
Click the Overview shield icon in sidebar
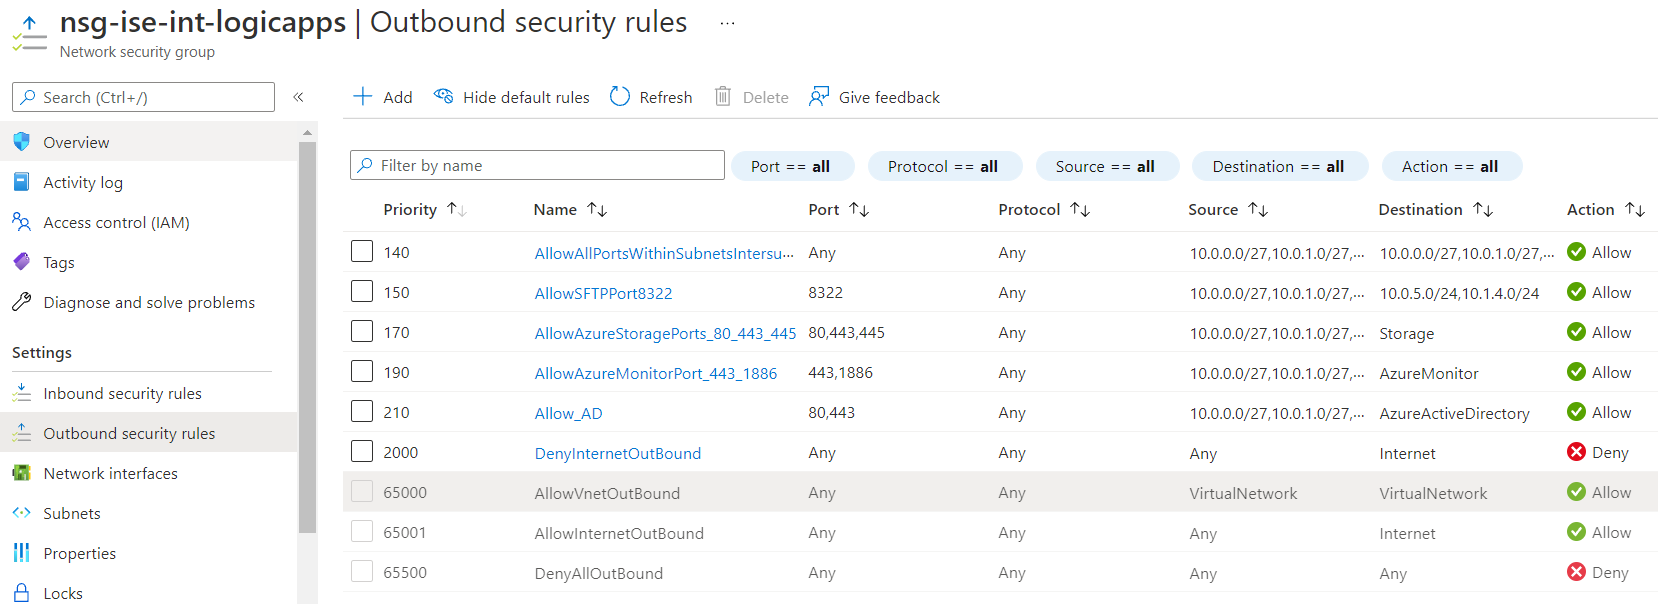click(x=21, y=142)
